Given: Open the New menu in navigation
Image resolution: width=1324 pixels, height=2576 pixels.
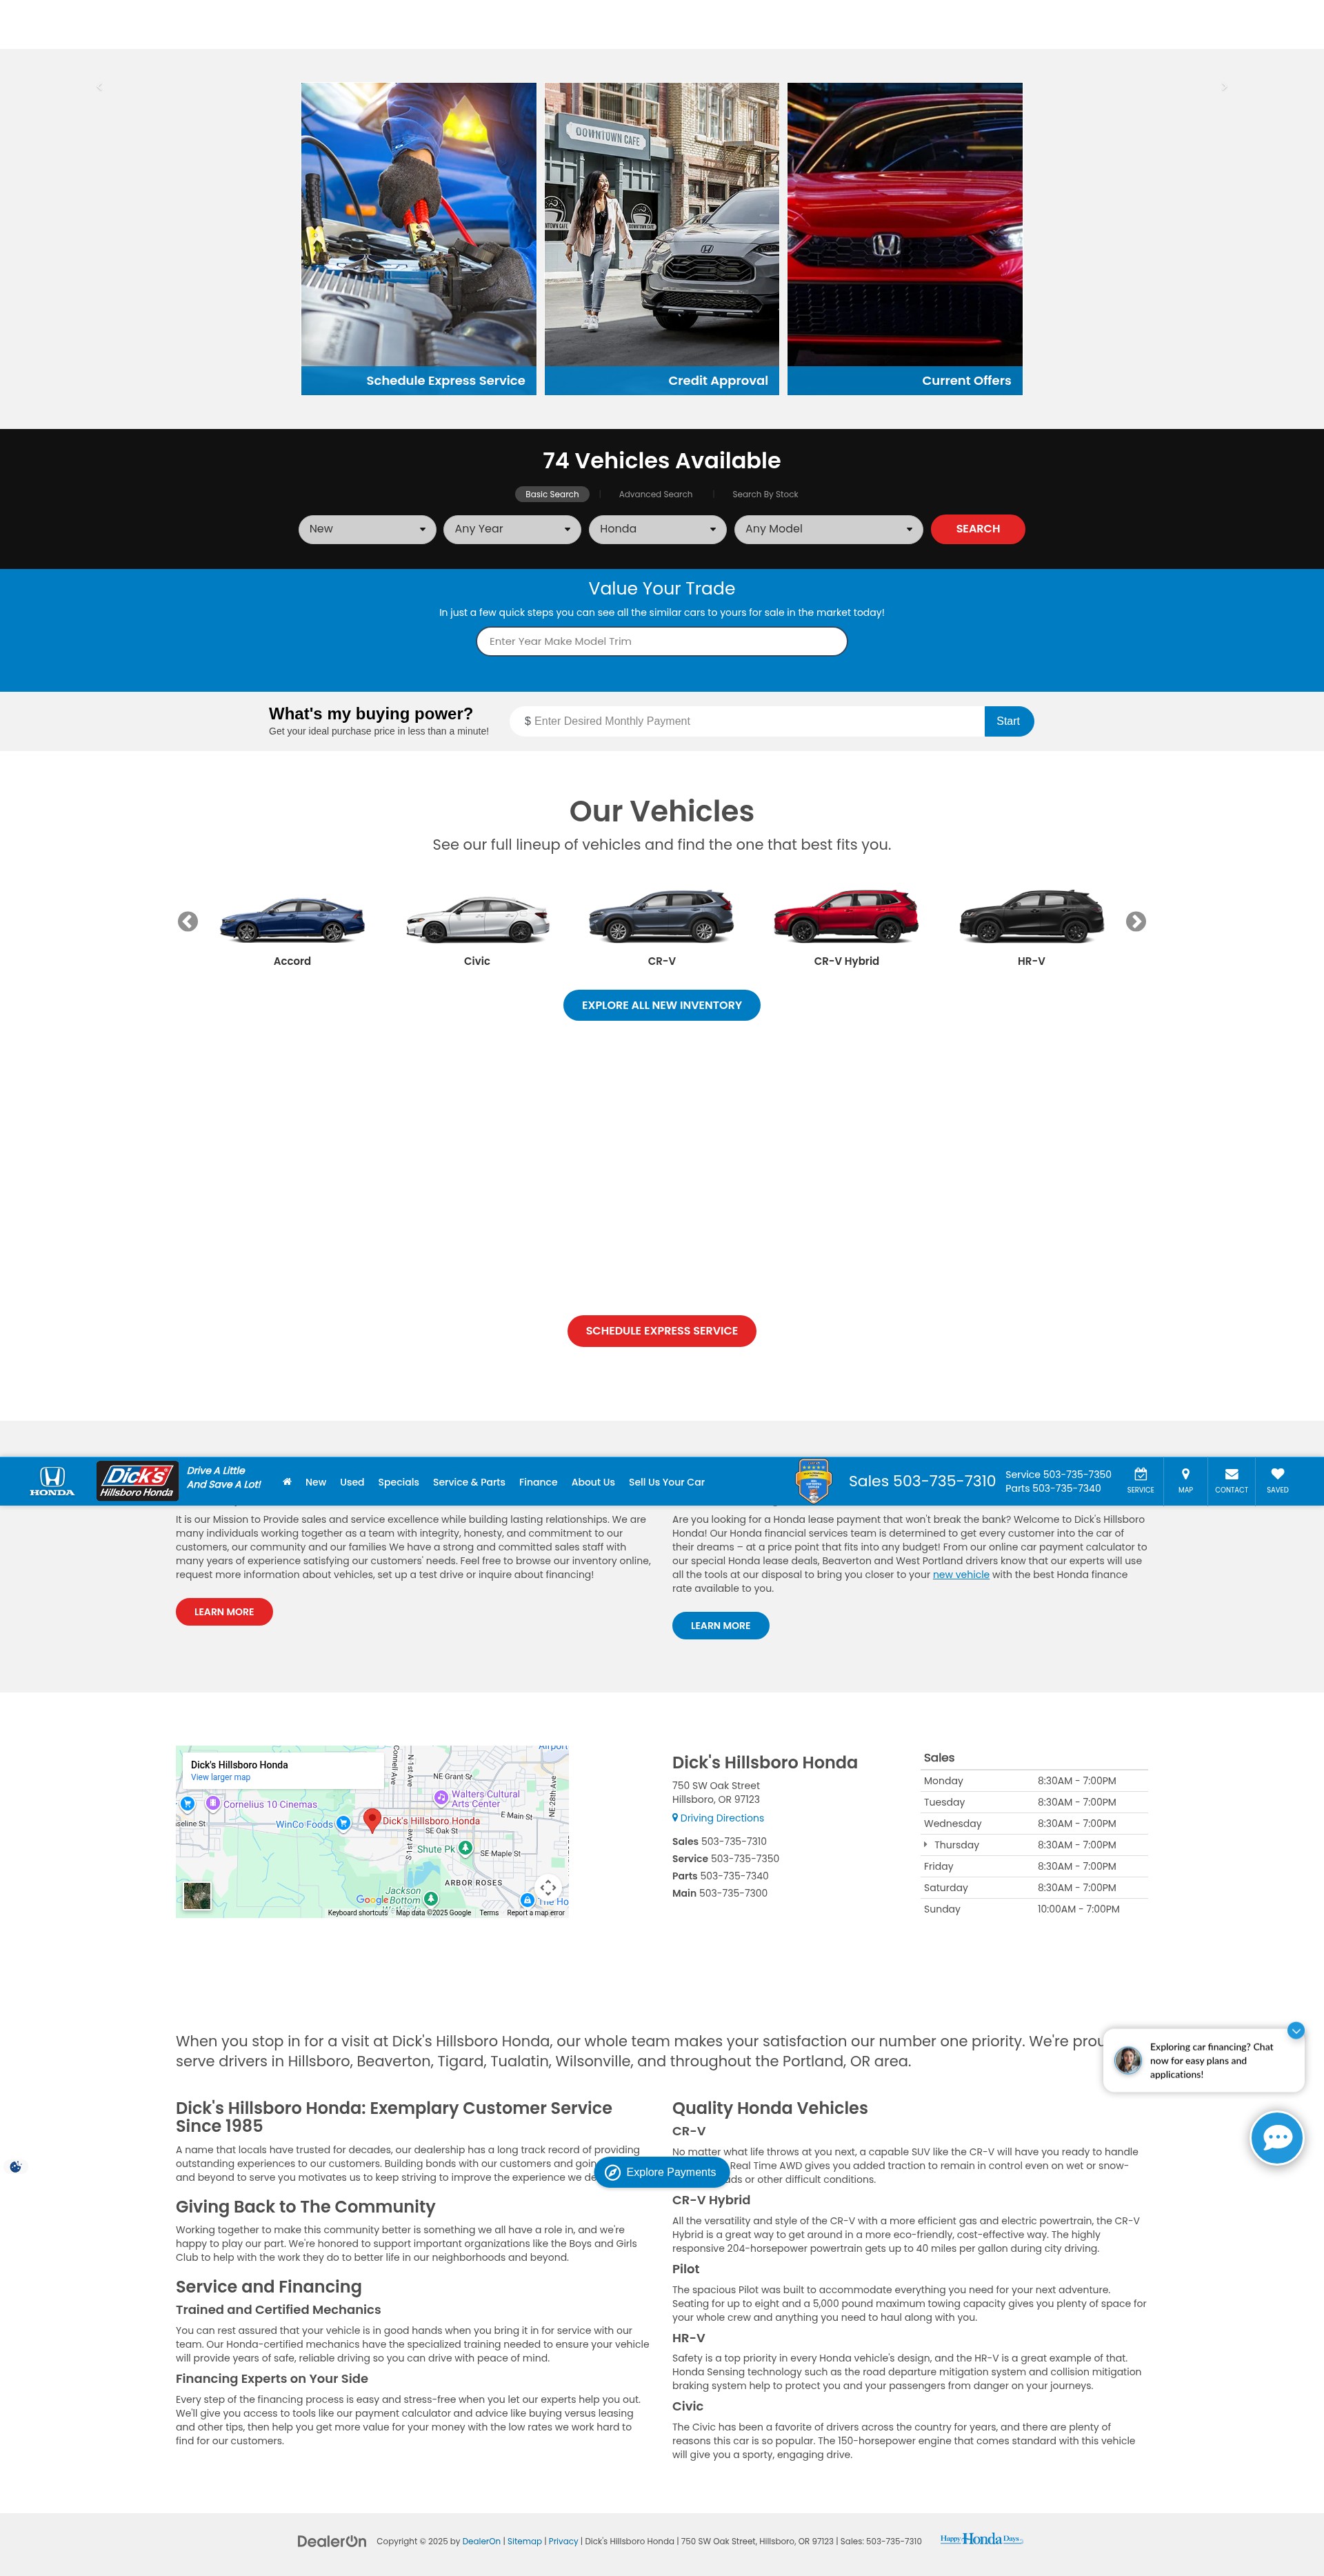Looking at the screenshot, I should [316, 1482].
